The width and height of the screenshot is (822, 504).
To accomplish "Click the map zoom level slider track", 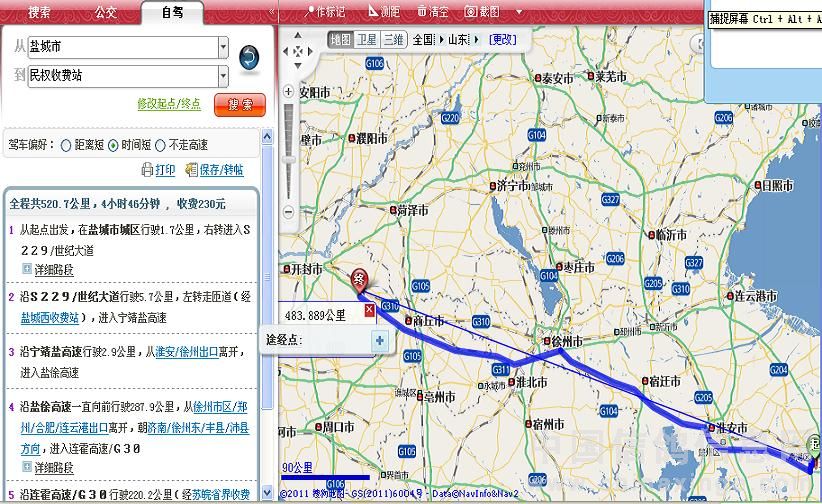I will (x=289, y=150).
